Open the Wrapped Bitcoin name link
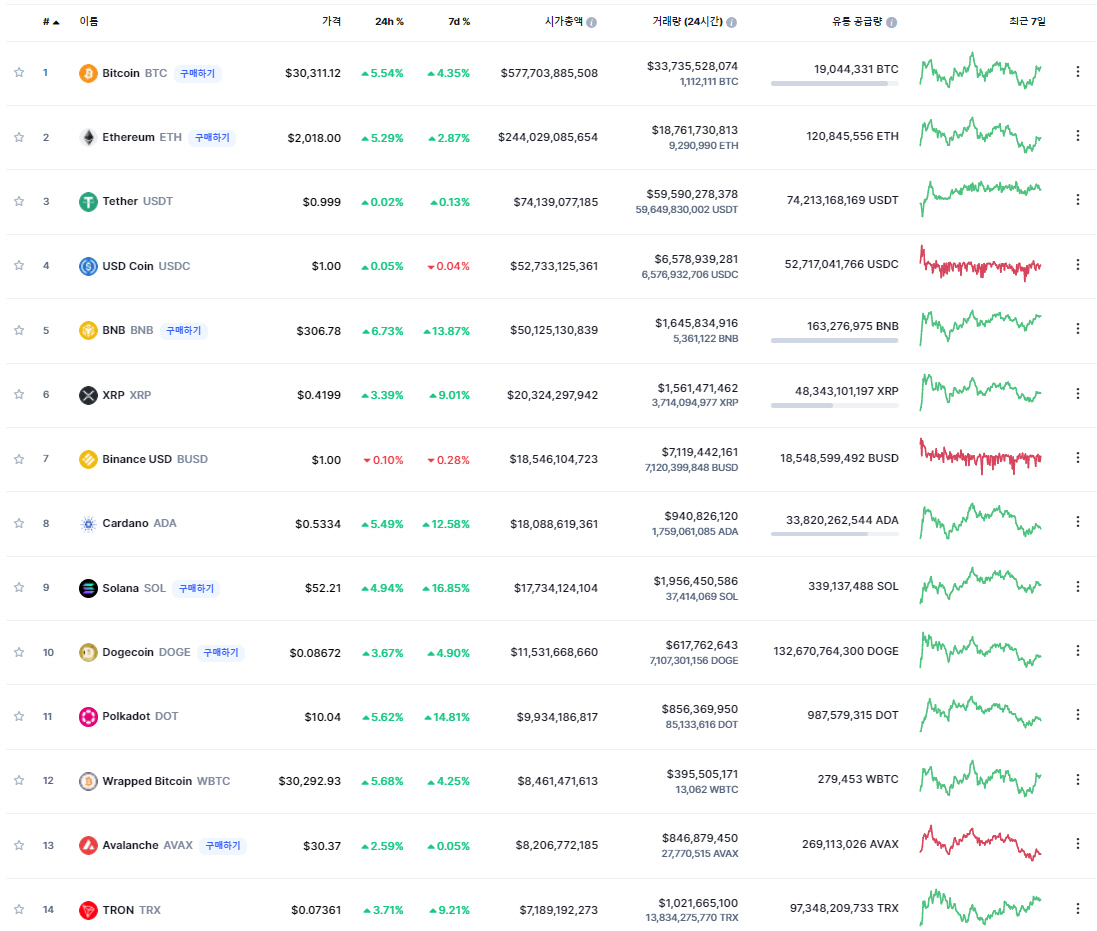The width and height of the screenshot is (1097, 931). click(147, 781)
